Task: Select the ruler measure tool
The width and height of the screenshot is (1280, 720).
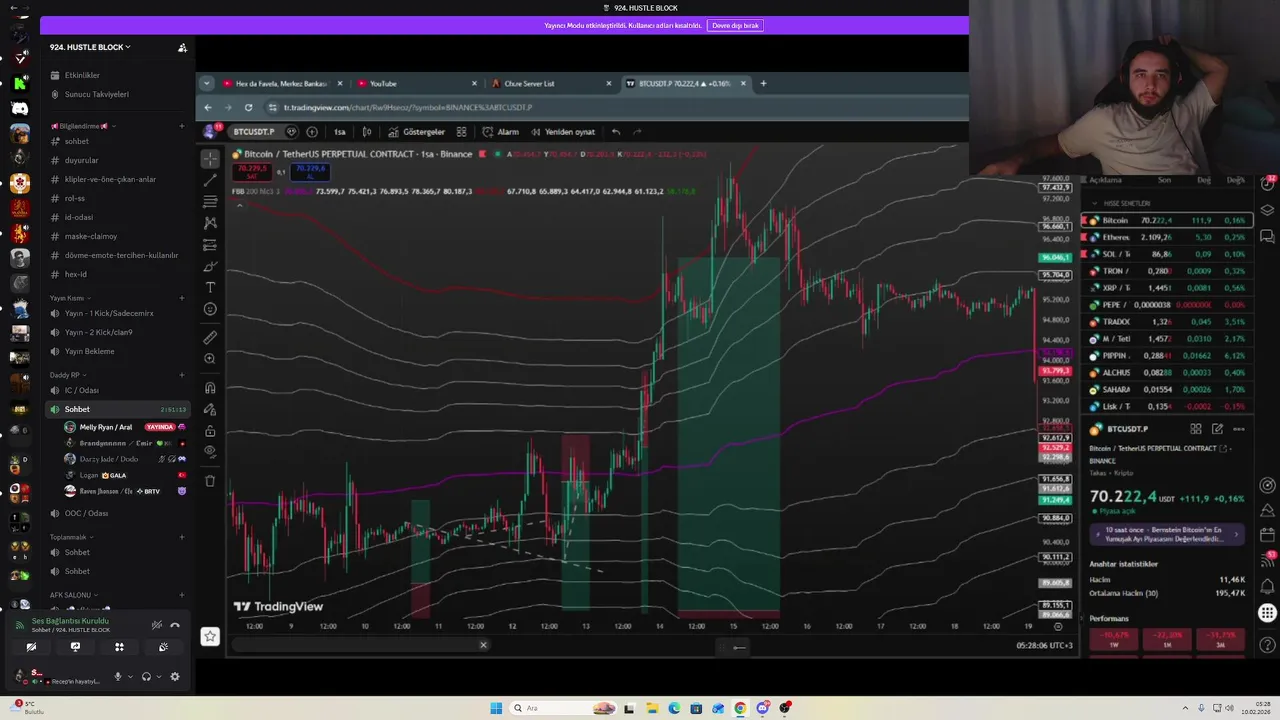Action: tap(210, 337)
